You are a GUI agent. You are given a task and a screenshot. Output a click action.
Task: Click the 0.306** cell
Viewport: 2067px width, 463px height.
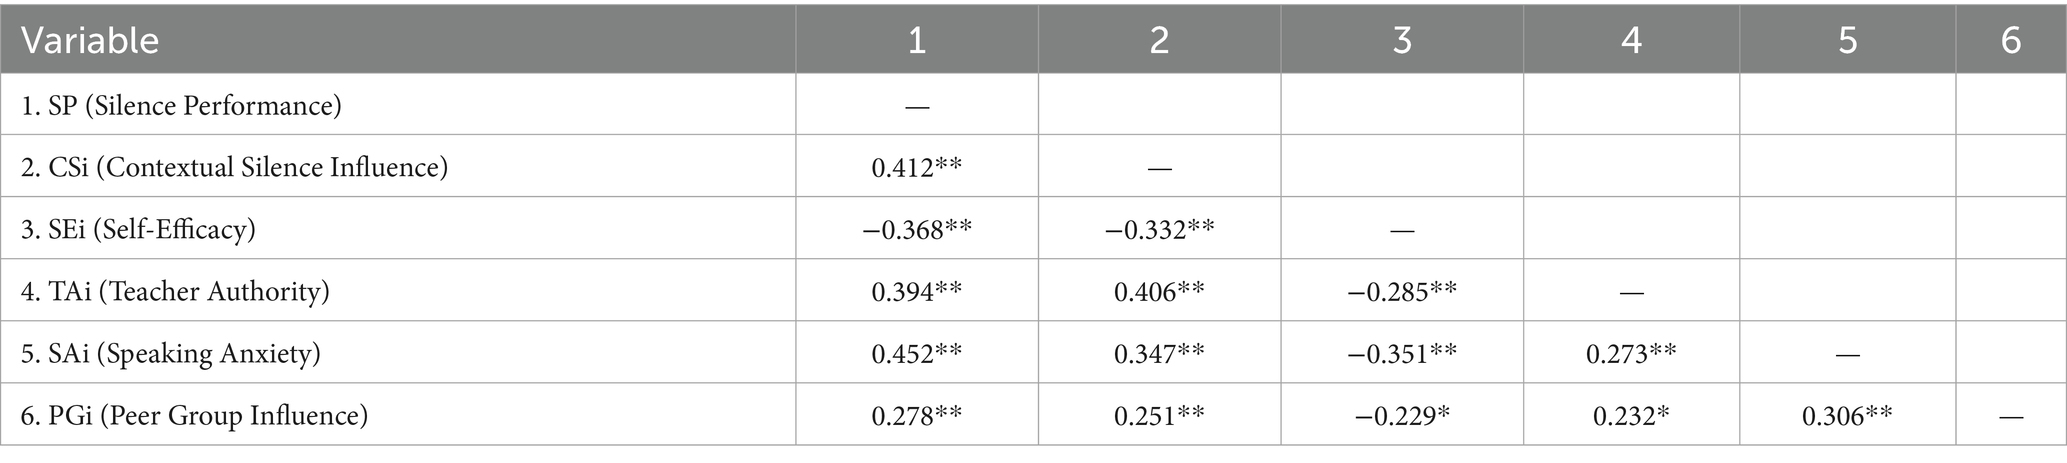(1847, 415)
